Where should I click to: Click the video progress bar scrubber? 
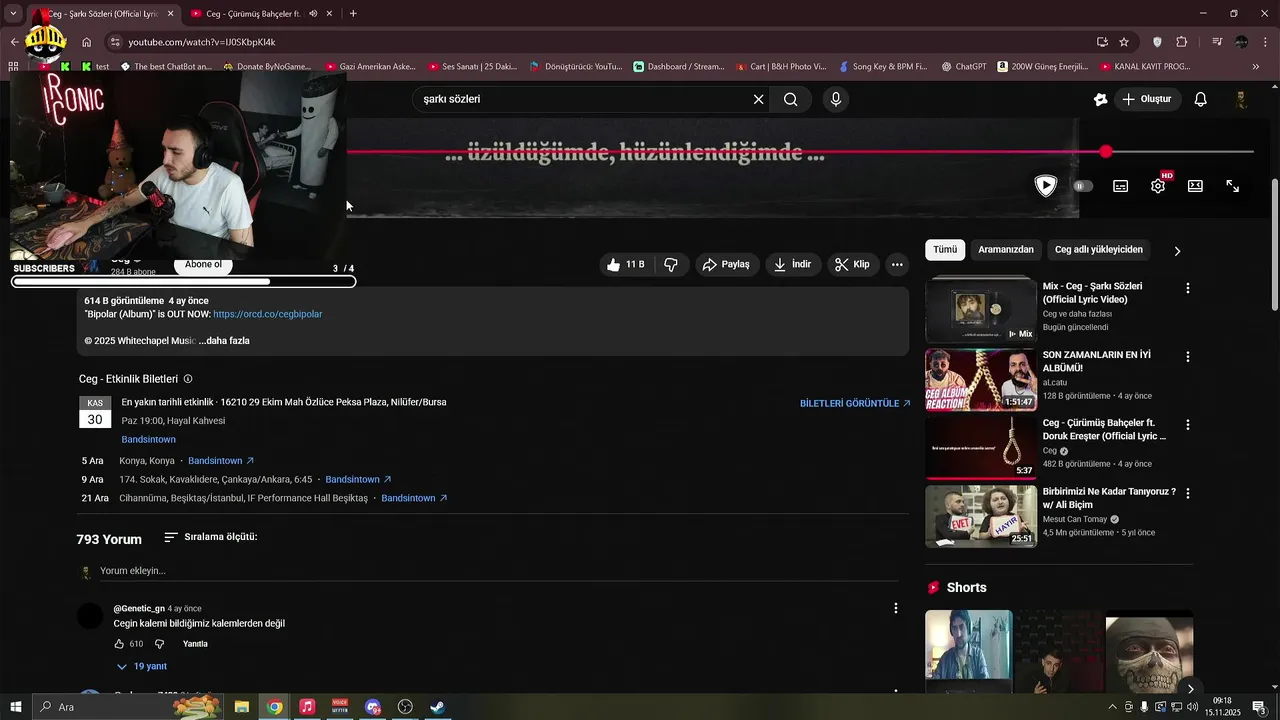tap(1106, 152)
